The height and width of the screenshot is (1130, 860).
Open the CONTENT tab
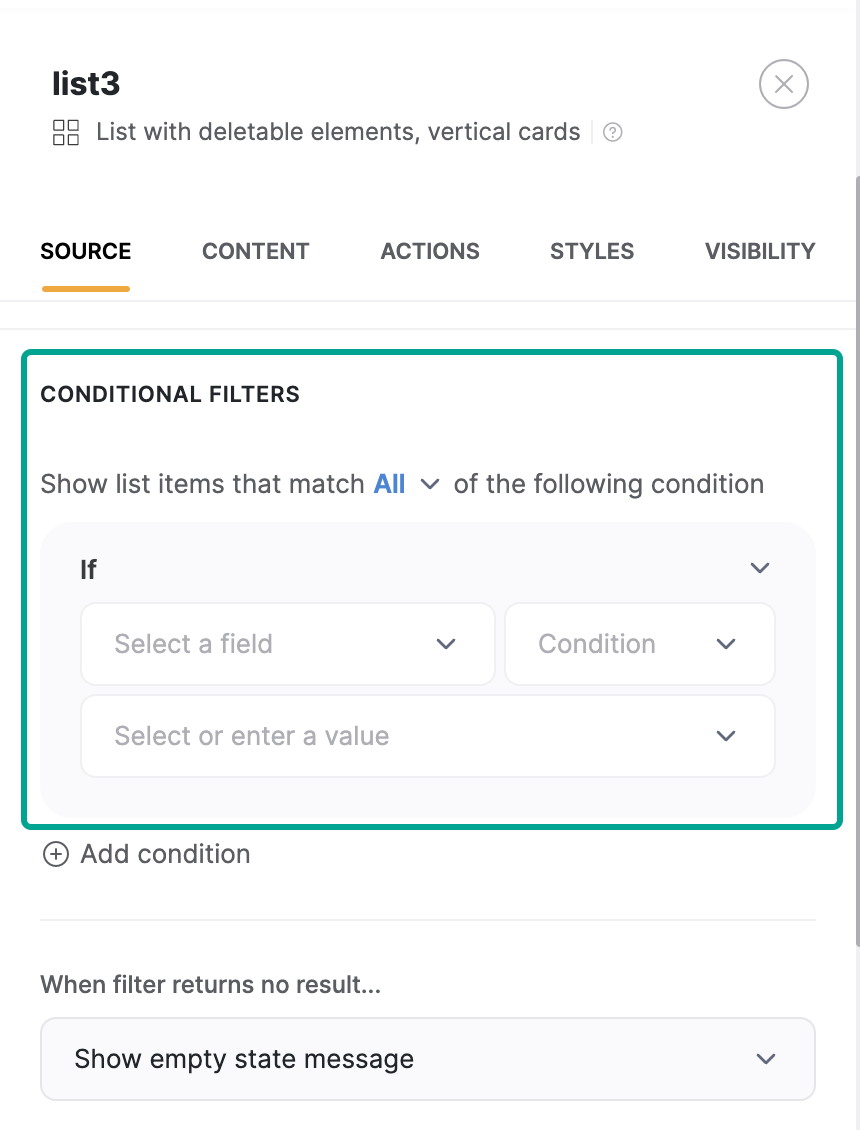(255, 251)
